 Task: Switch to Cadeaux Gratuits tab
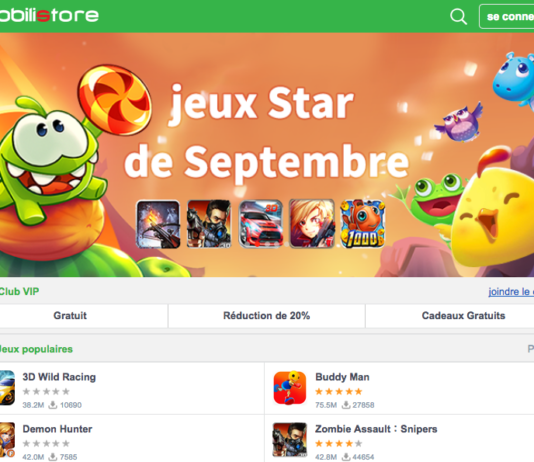coord(463,316)
